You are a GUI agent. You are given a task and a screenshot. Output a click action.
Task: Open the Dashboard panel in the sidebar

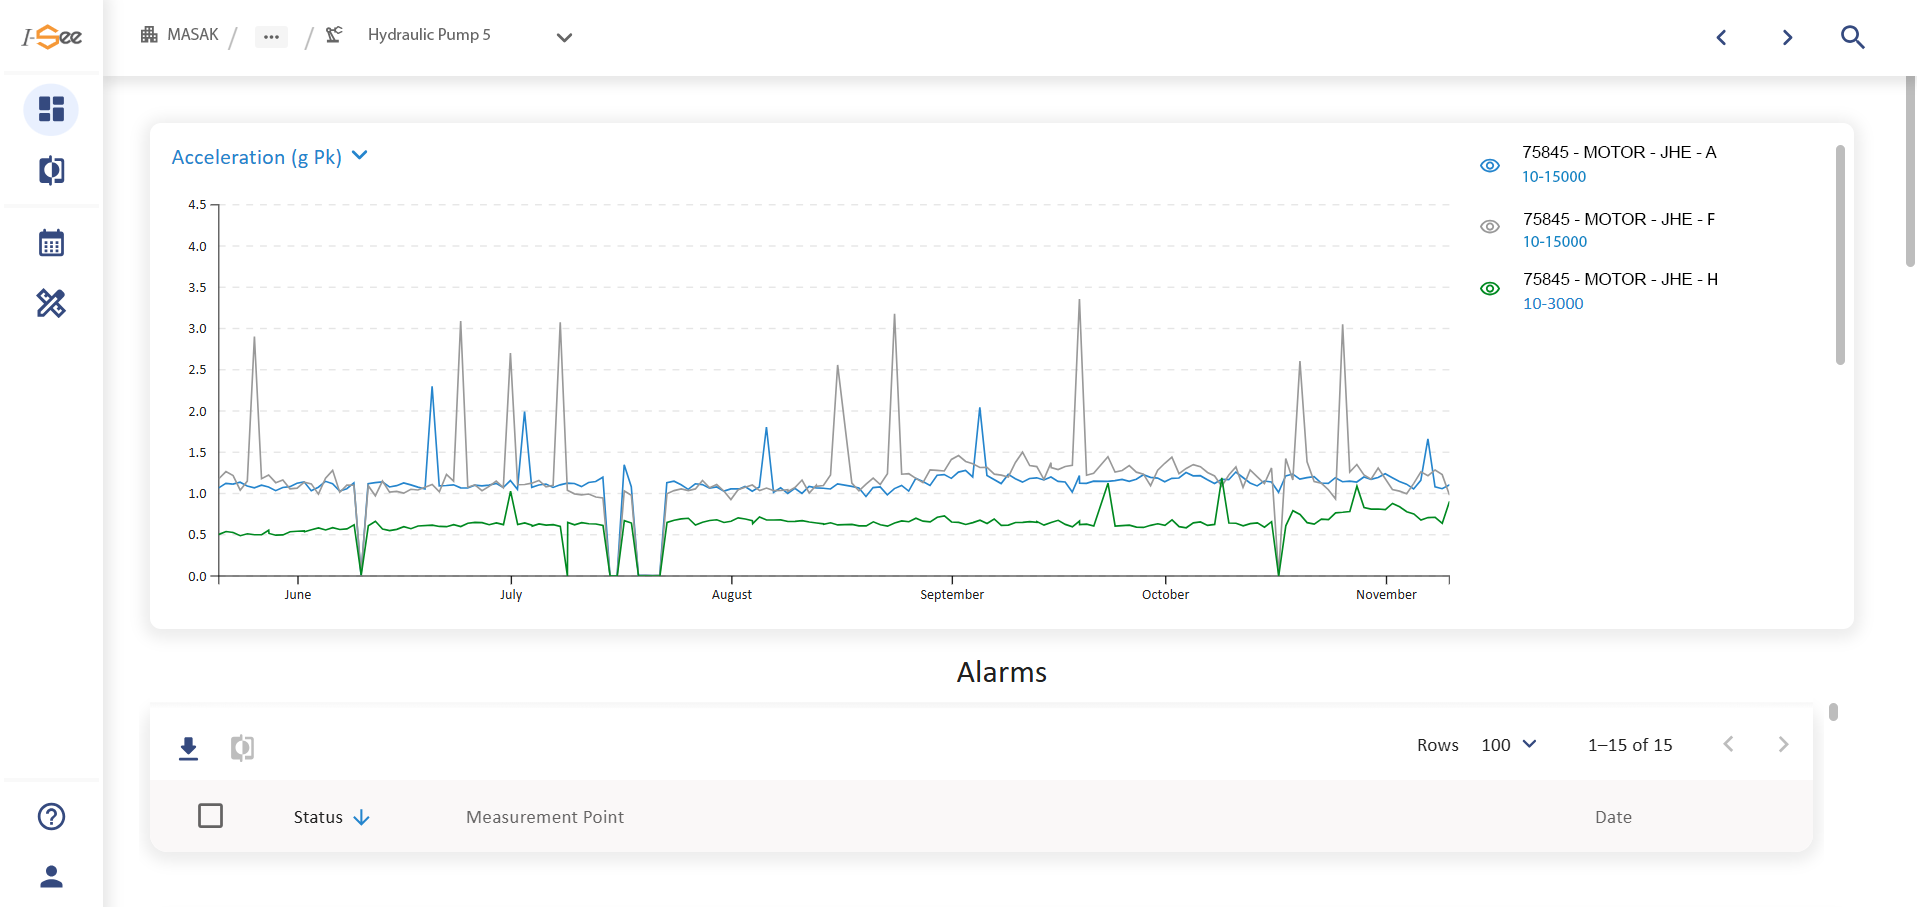[x=51, y=110]
